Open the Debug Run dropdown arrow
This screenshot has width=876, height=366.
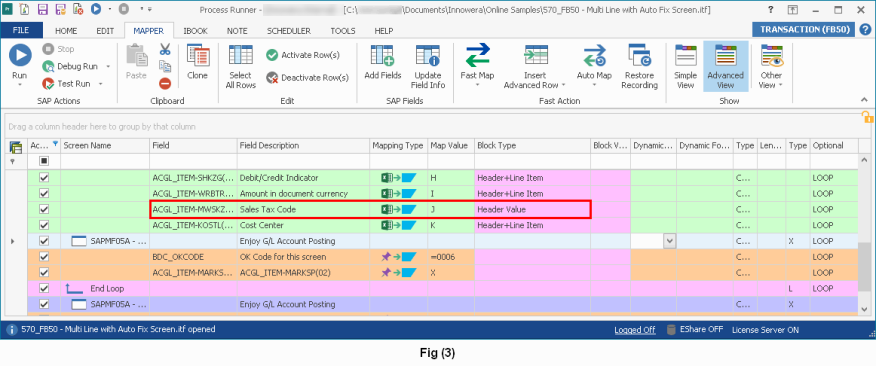[108, 66]
